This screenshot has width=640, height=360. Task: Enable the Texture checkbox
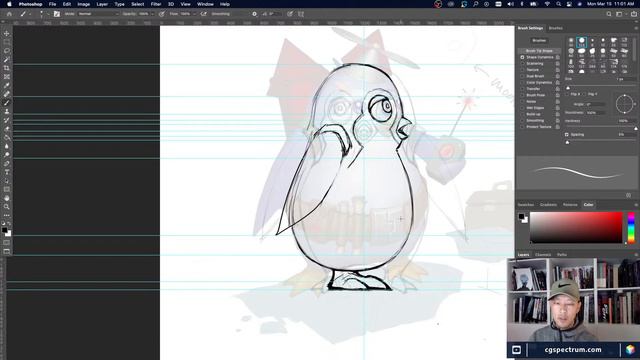(x=522, y=70)
